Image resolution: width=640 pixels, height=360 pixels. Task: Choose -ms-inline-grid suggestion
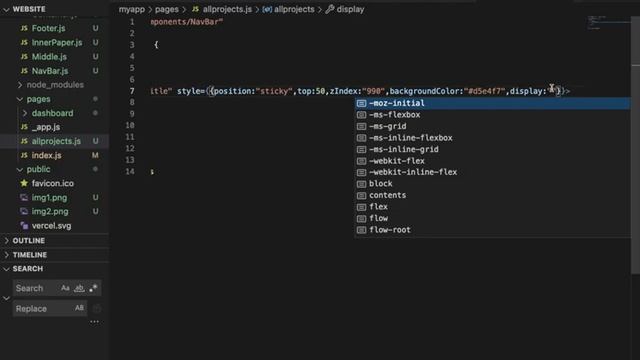[x=492, y=149]
